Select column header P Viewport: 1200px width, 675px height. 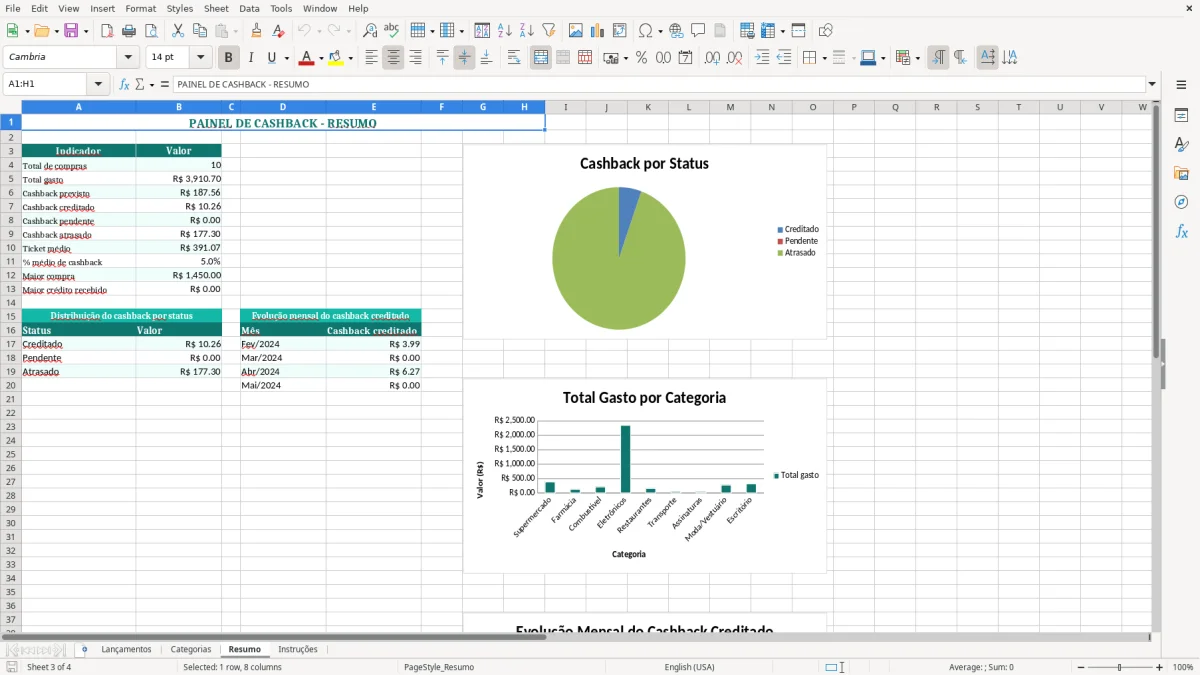(853, 107)
